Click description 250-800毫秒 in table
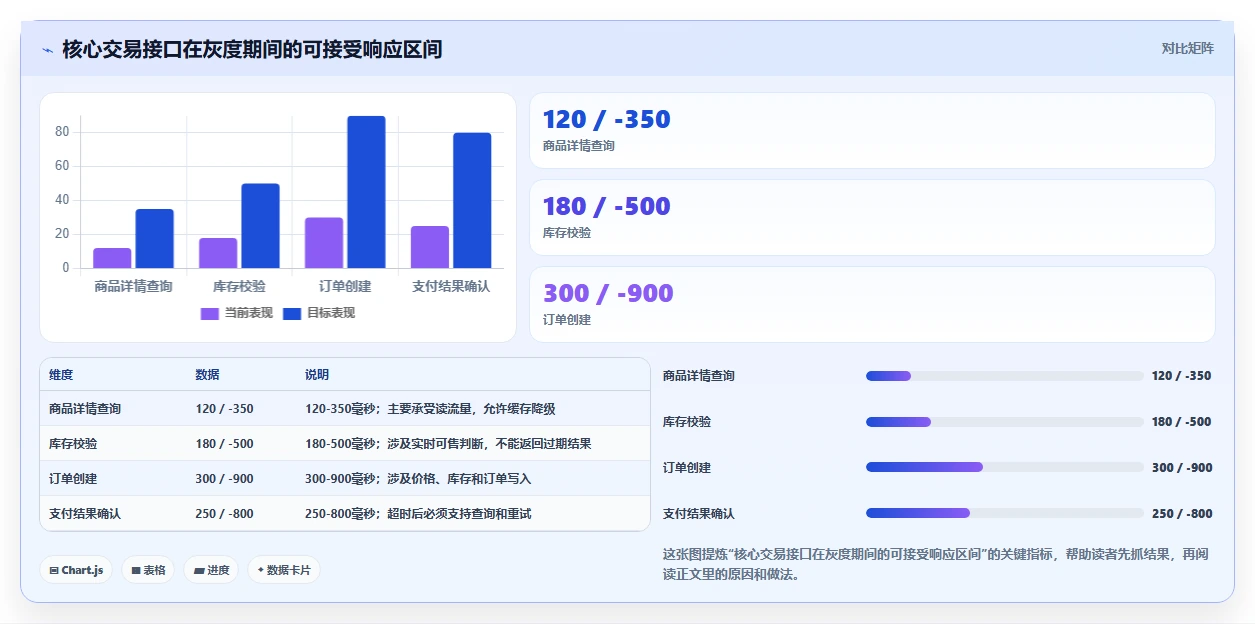 coord(418,514)
